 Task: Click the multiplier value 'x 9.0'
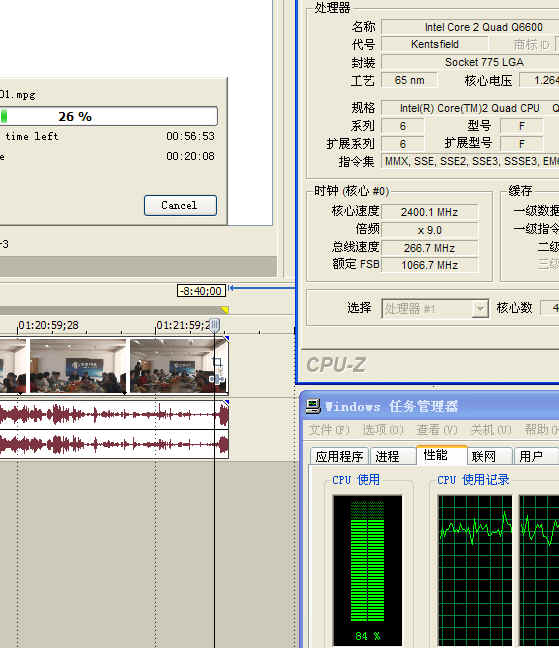(x=430, y=230)
